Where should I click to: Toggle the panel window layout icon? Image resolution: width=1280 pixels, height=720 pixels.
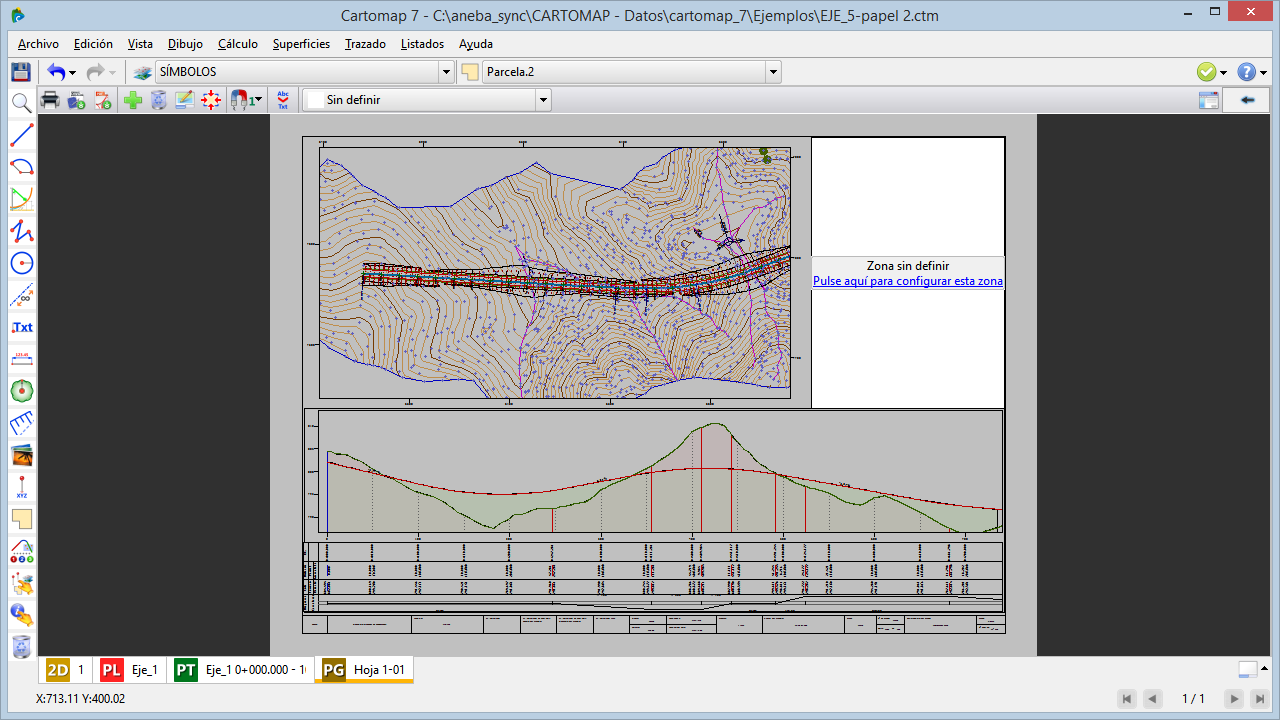tap(1209, 100)
